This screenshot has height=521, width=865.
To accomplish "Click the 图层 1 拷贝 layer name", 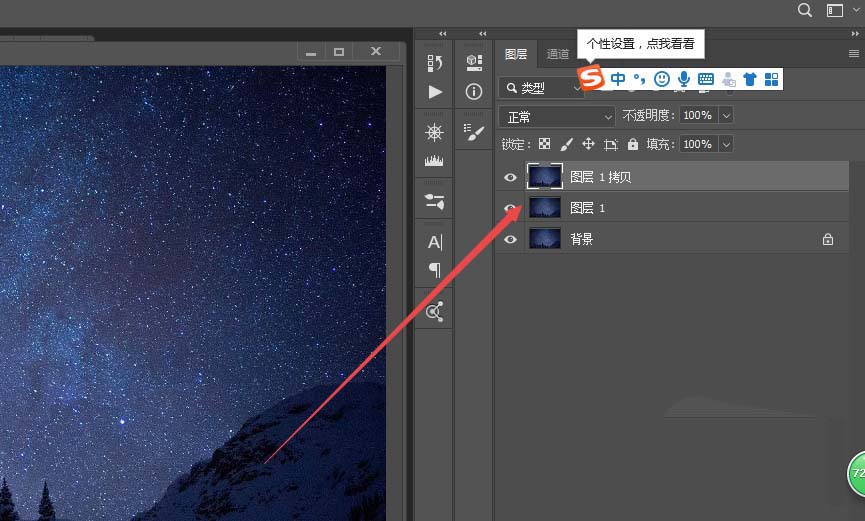I will click(x=600, y=177).
